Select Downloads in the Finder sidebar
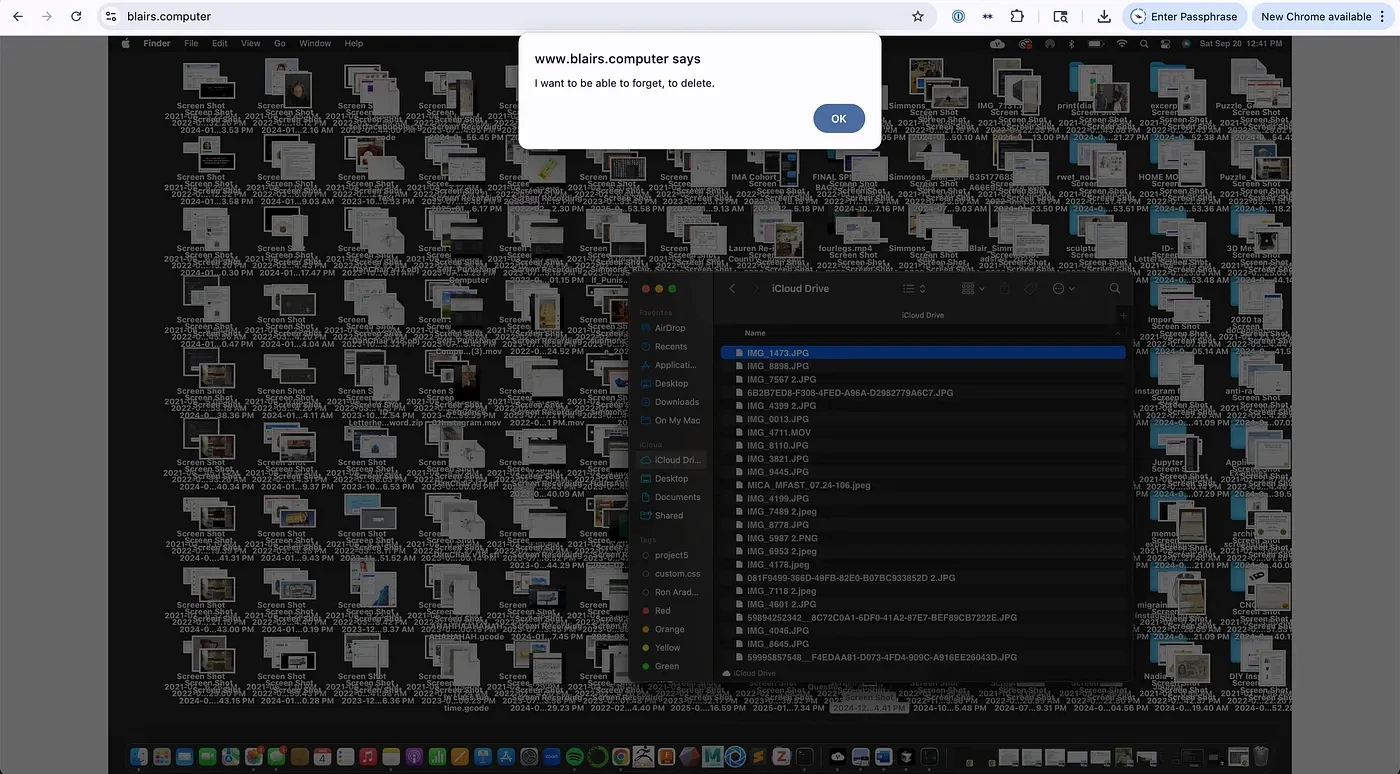The width and height of the screenshot is (1400, 774). click(676, 402)
